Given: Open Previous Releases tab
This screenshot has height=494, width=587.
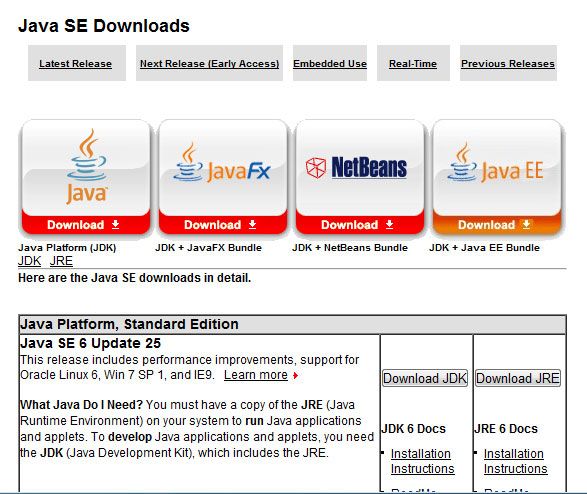Looking at the screenshot, I should (508, 64).
